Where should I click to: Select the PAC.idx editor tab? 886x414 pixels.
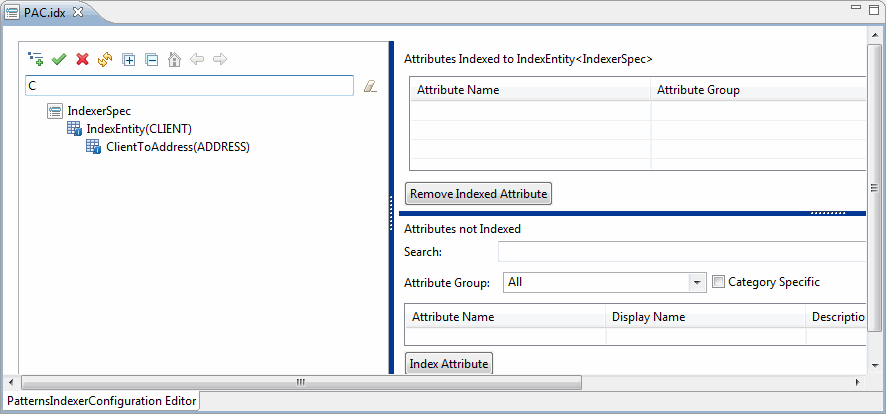coord(45,12)
